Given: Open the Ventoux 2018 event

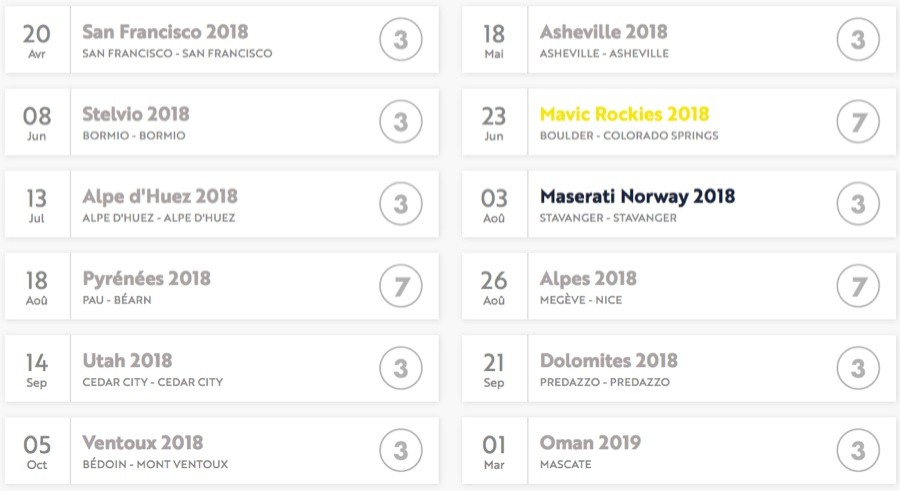Looking at the screenshot, I should 142,443.
